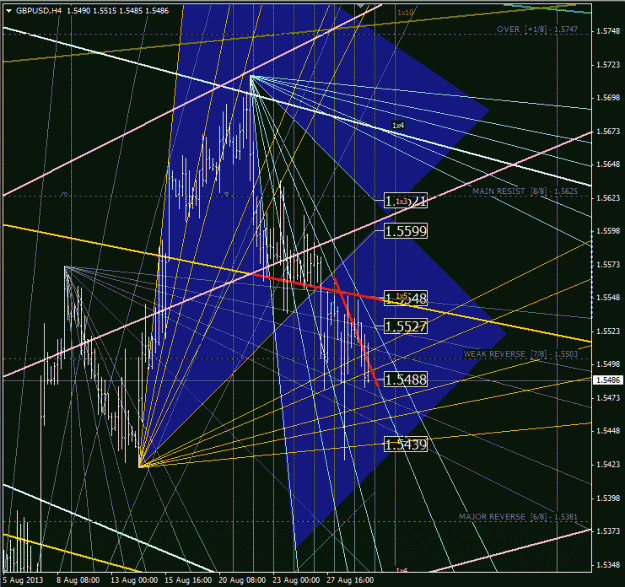Select the WEAK REVERSE [7/8] - 1.5503 label

coord(520,354)
